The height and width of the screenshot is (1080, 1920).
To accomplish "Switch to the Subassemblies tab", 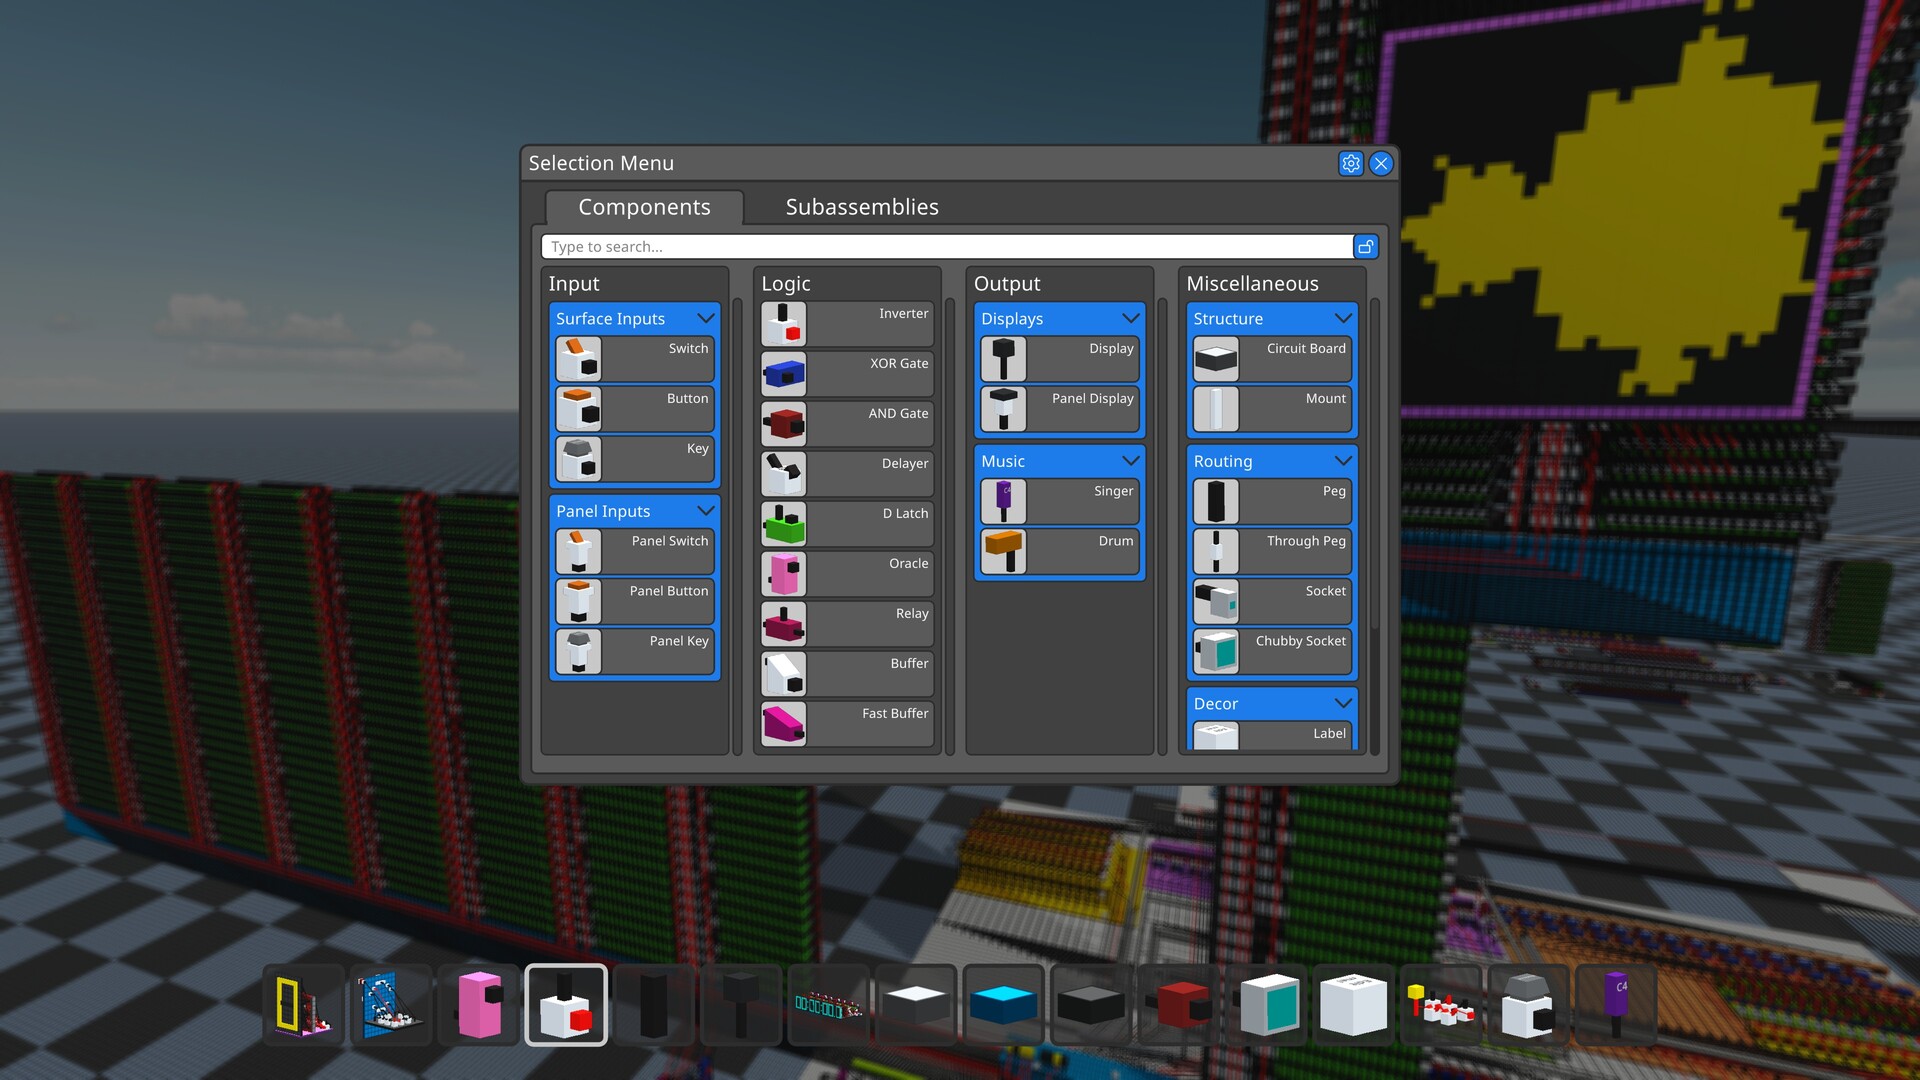I will coord(861,207).
